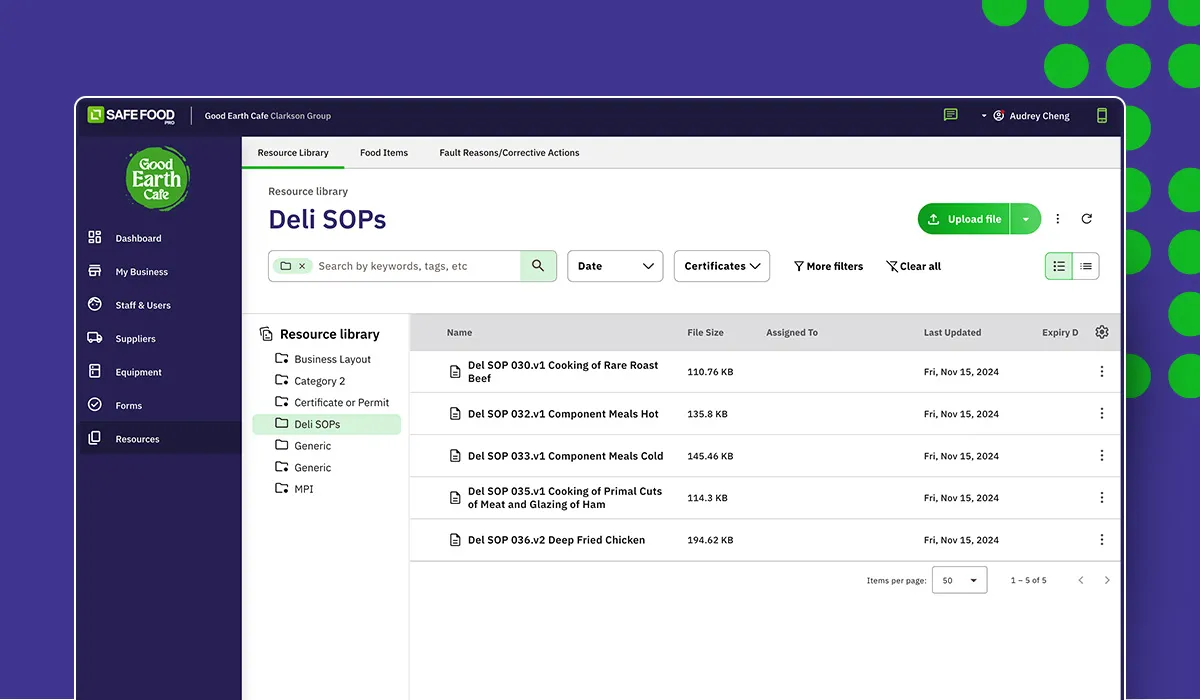Switch to Fault Reasons/Corrective Actions tab
This screenshot has height=700, width=1200.
click(509, 153)
